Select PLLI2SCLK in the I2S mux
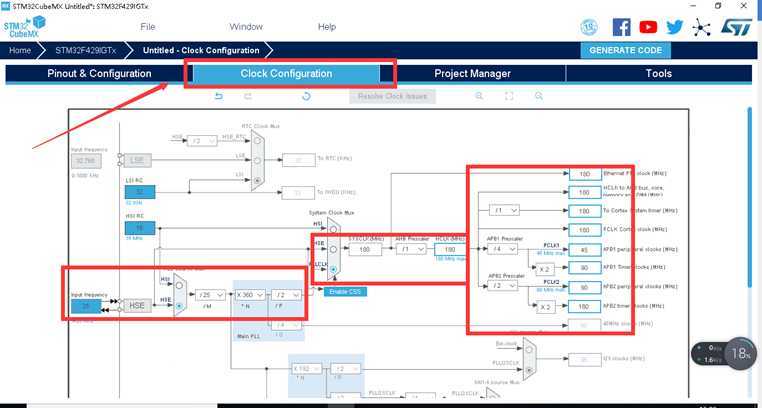Viewport: 762px width, 408px height. [529, 370]
